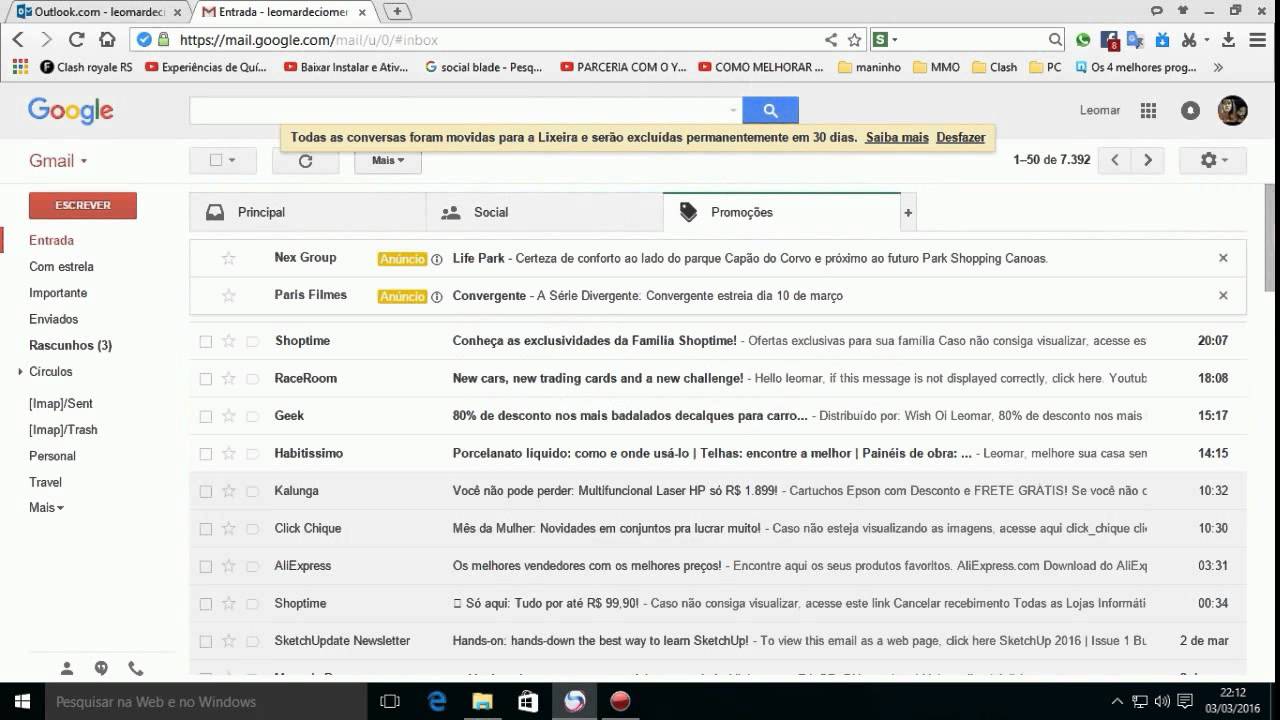The image size is (1280, 720).
Task: Dismiss the Nex Group ad
Action: [x=1223, y=258]
